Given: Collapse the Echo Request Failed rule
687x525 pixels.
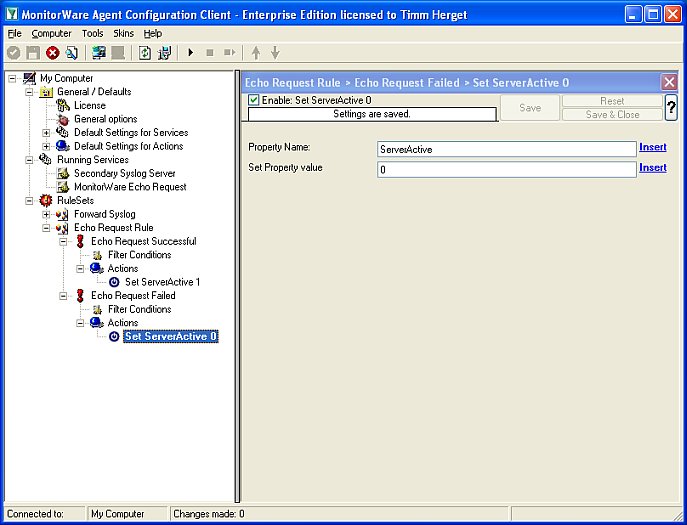Looking at the screenshot, I should click(63, 296).
